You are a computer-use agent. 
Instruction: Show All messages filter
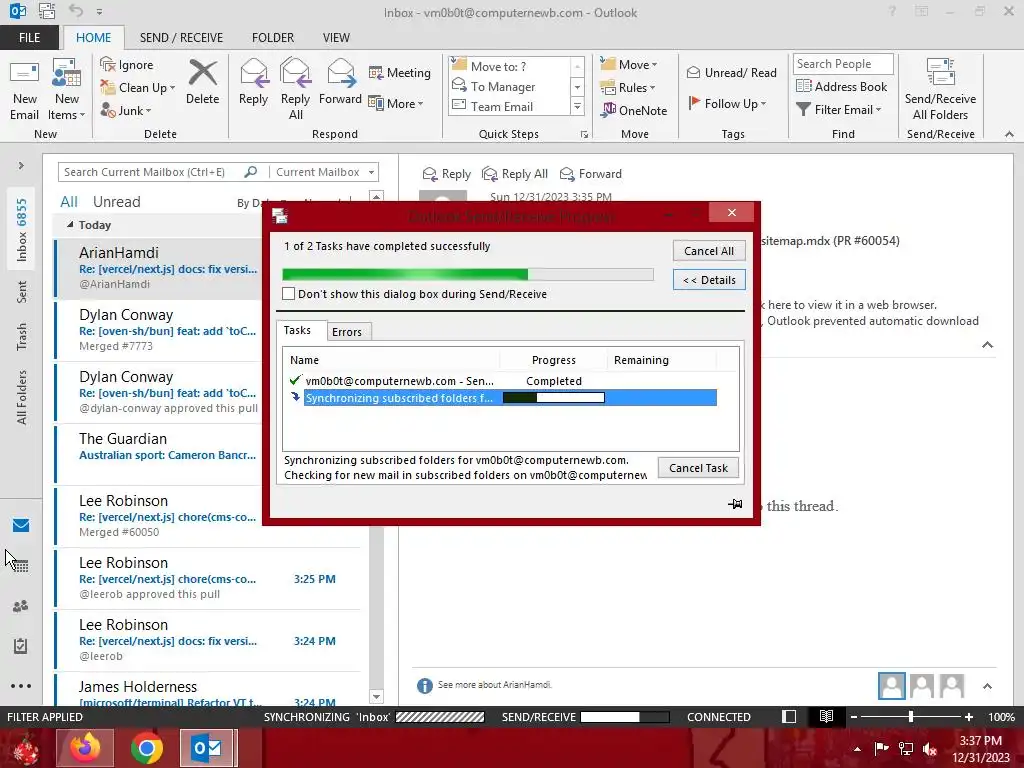tap(69, 202)
